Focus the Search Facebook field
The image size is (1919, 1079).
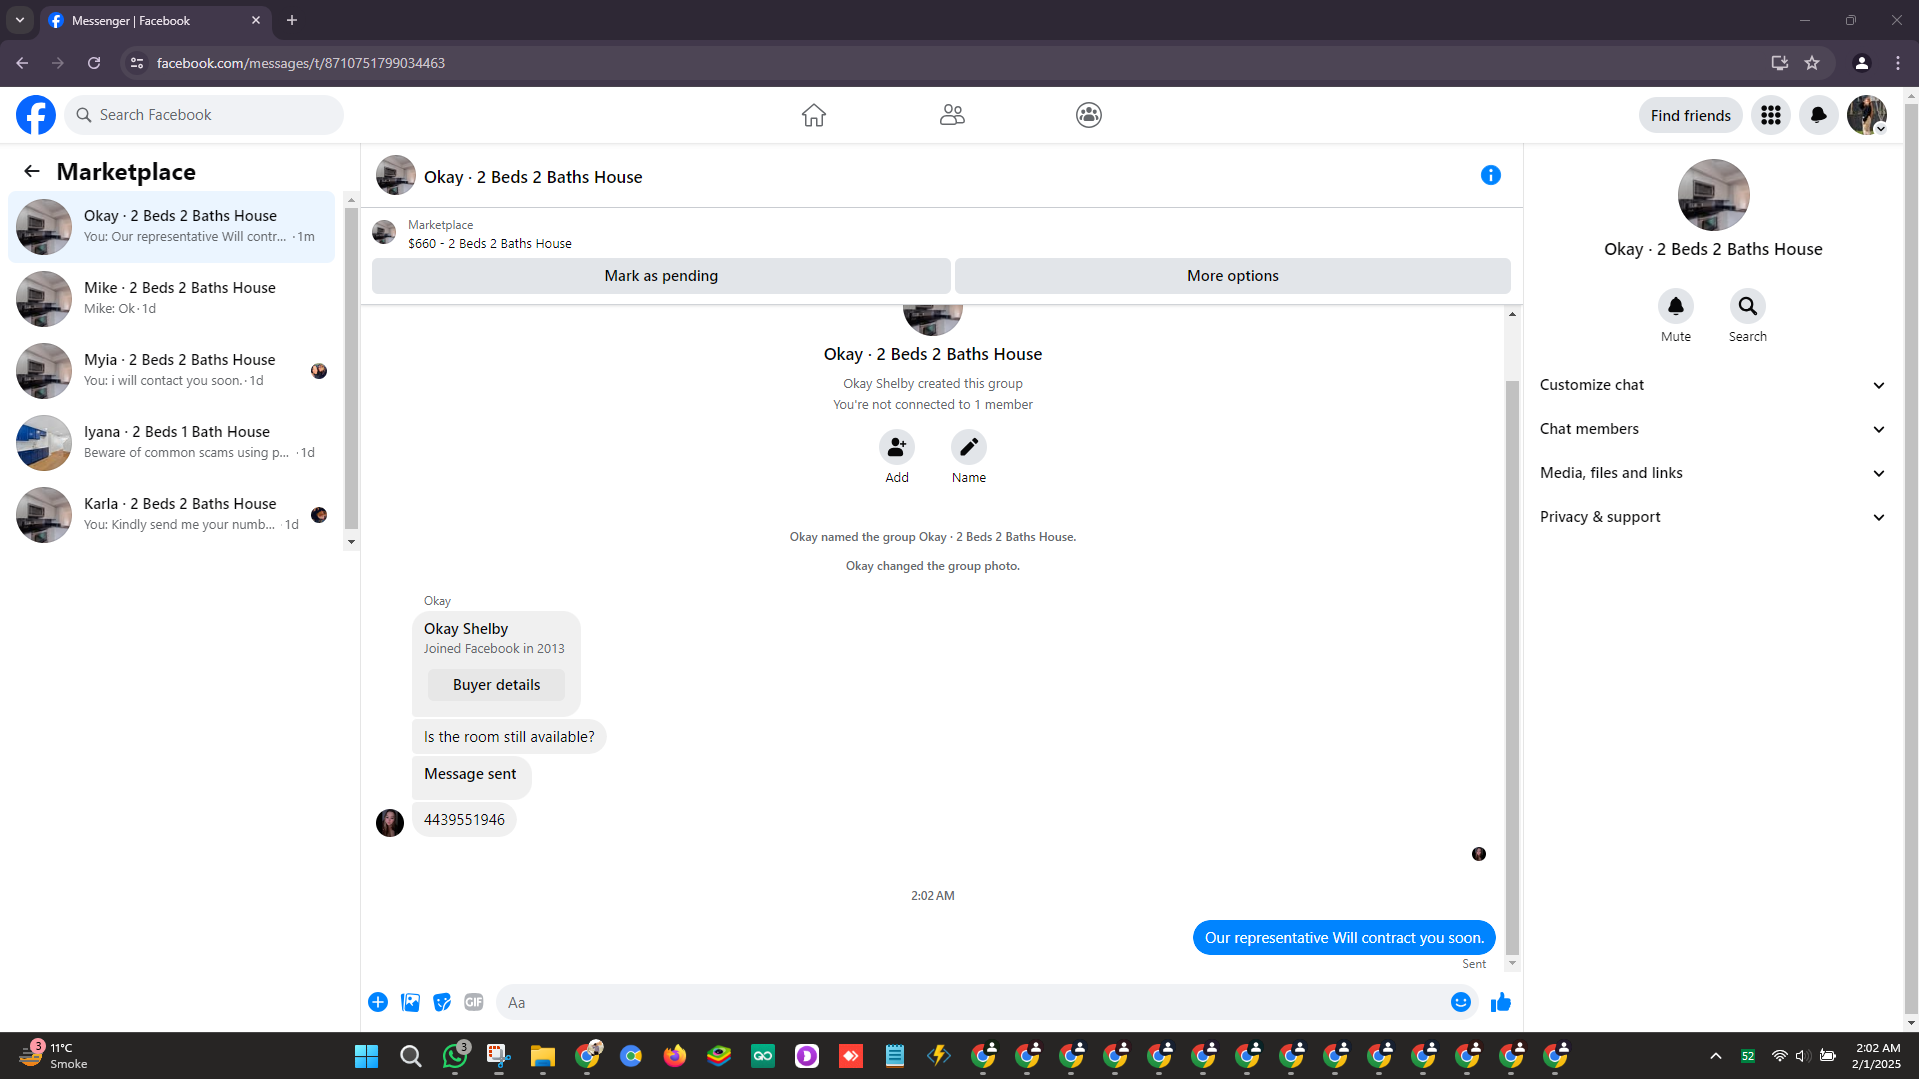coord(204,115)
